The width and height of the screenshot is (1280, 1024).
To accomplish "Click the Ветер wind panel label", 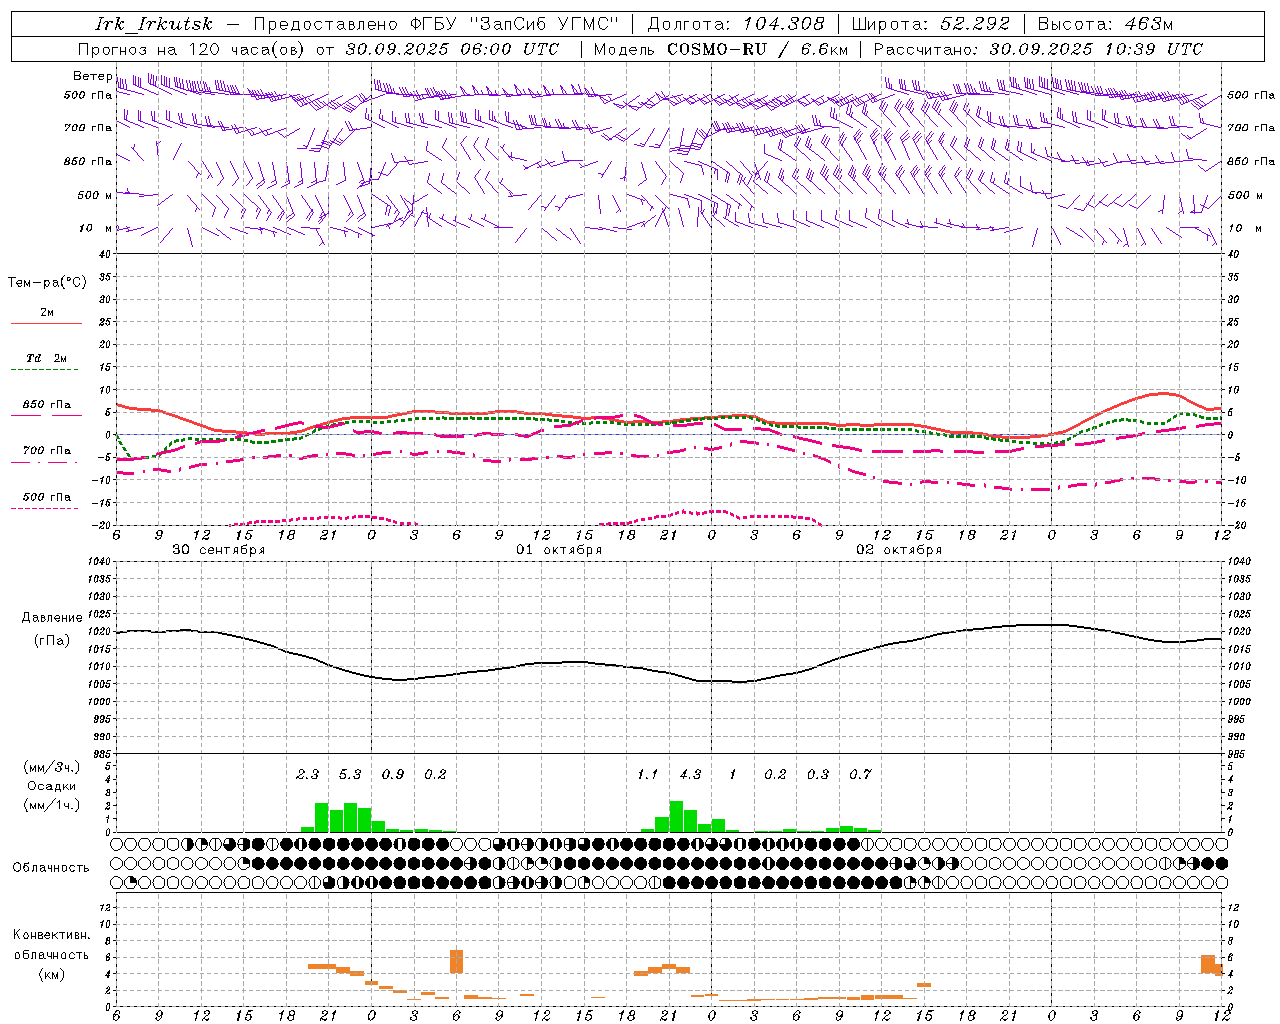I will [92, 76].
